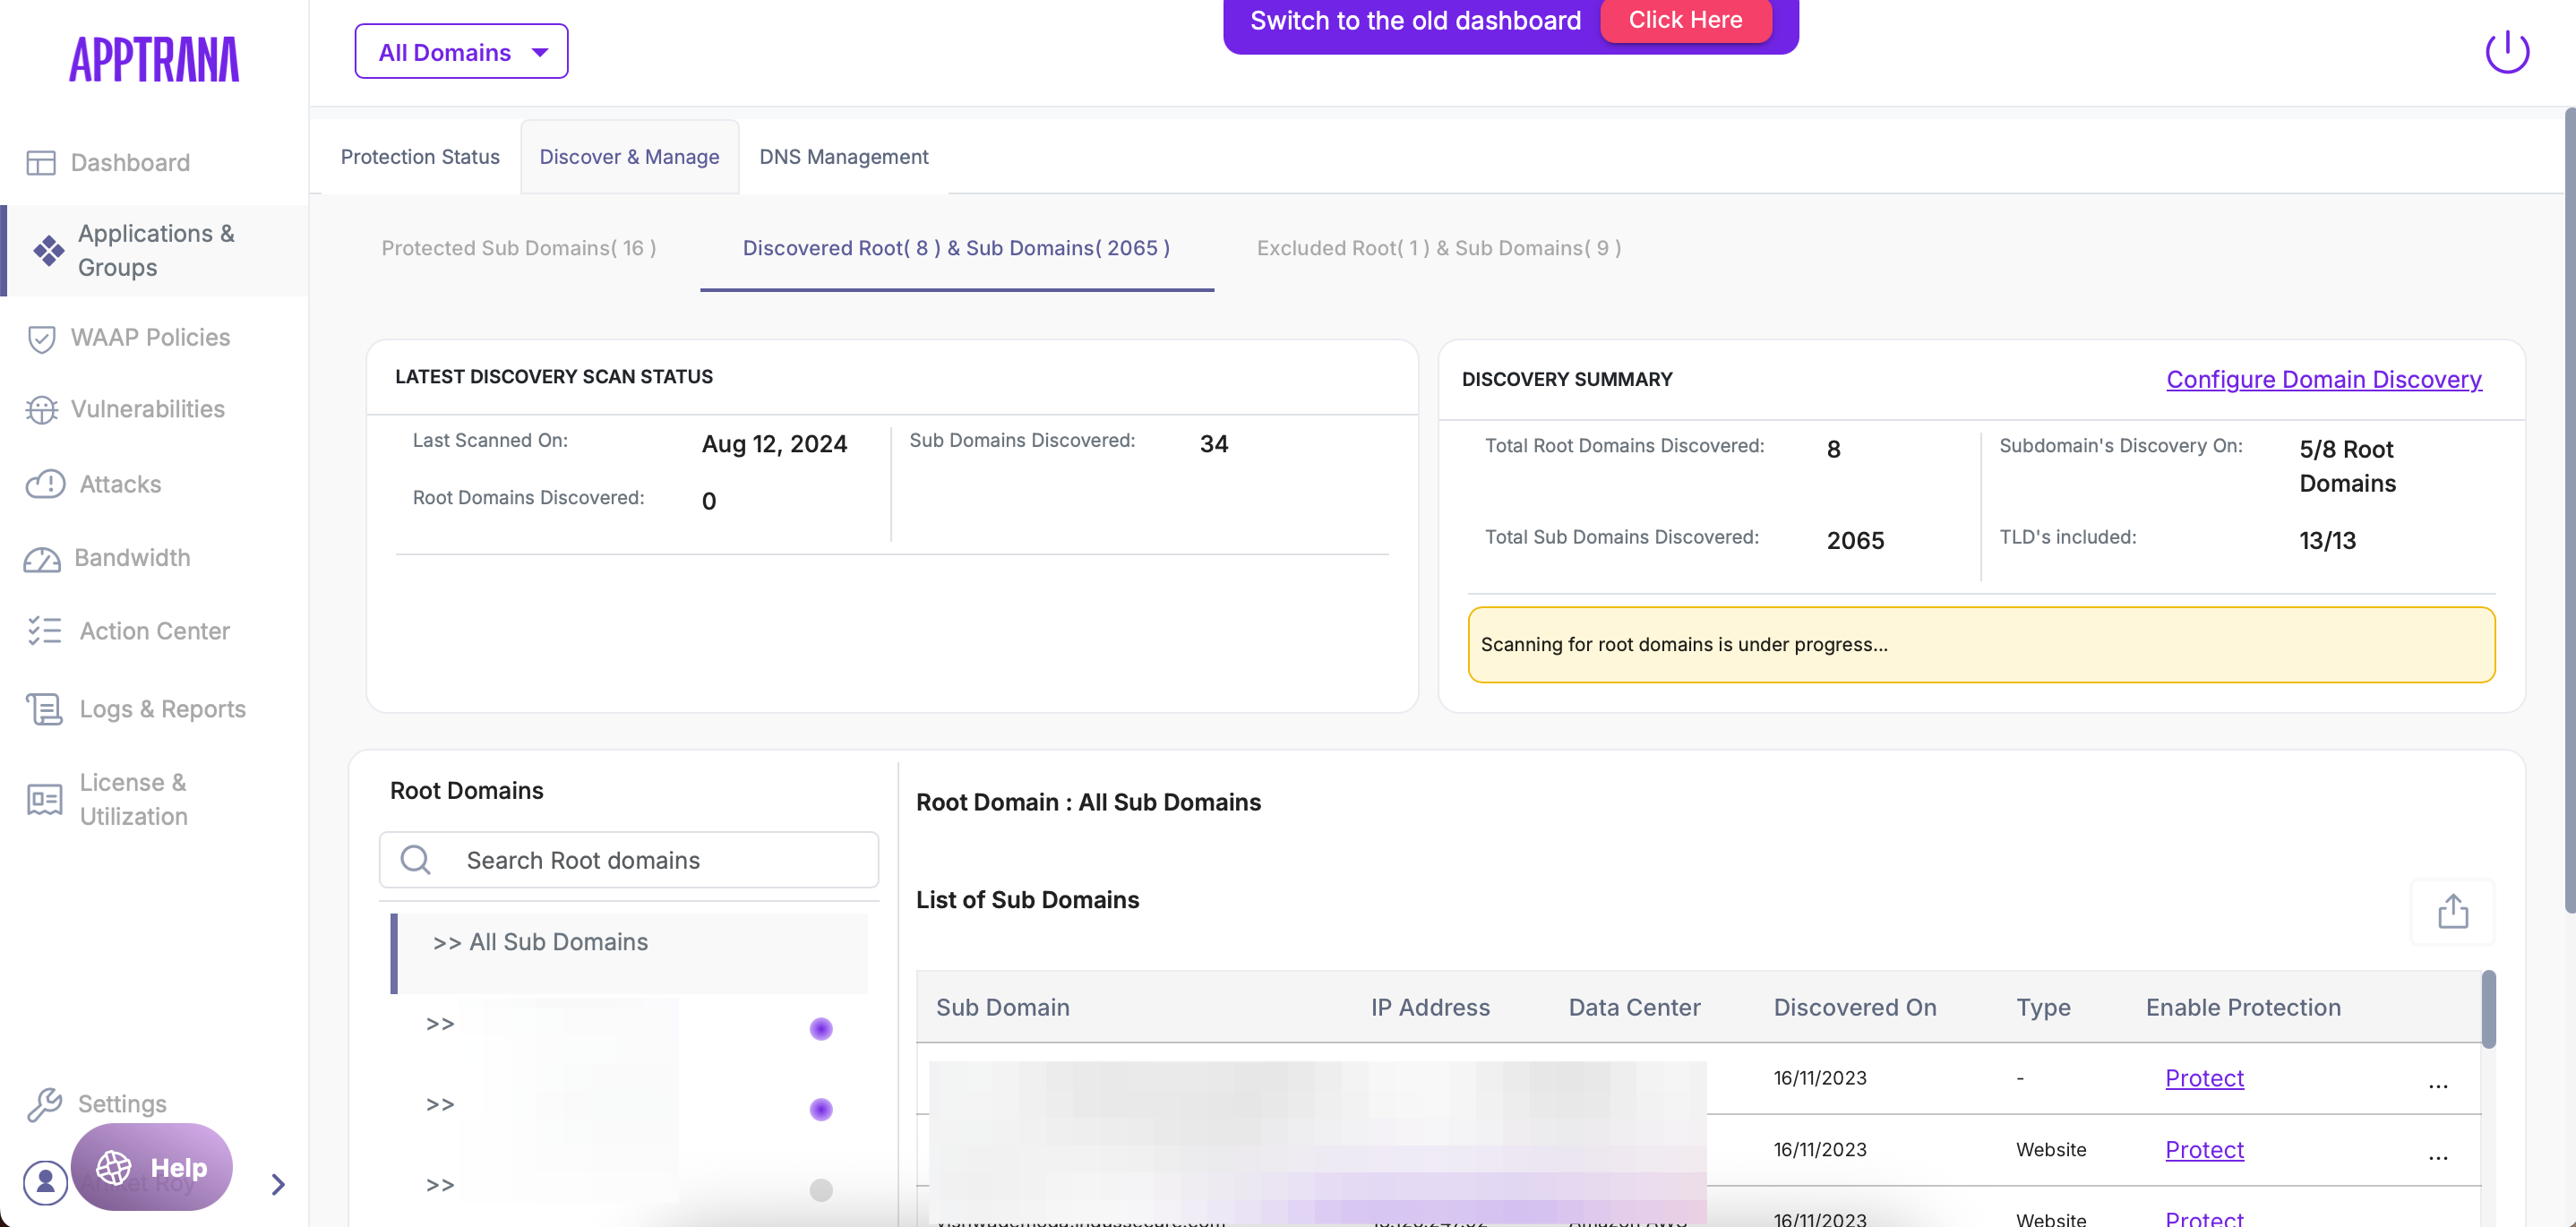Open WAAP Policies shield icon
The height and width of the screenshot is (1227, 2576).
coord(41,339)
